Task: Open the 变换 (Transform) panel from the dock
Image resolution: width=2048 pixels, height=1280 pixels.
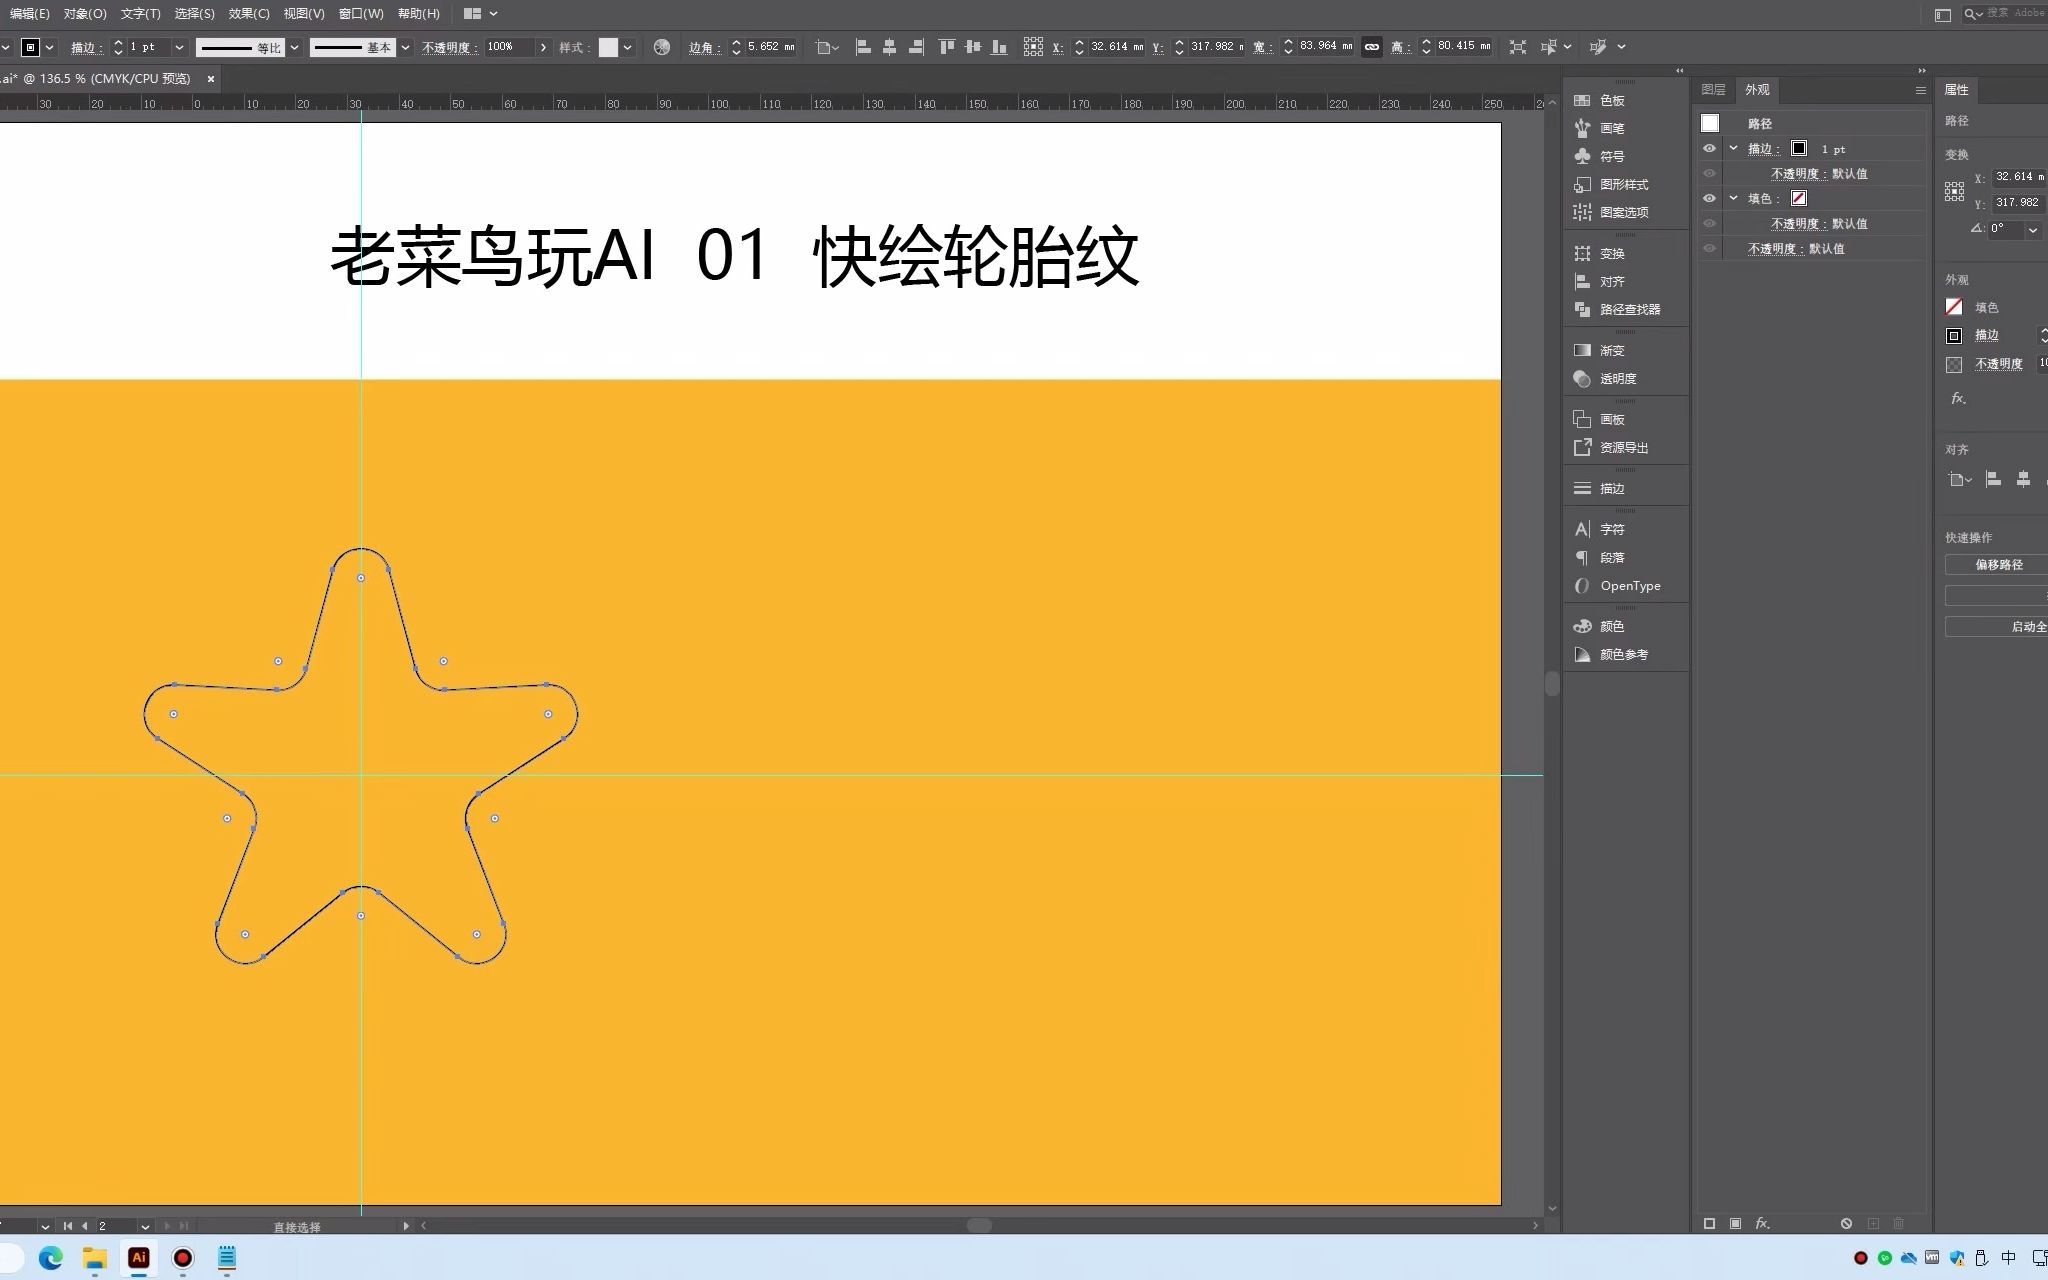Action: tap(1600, 254)
